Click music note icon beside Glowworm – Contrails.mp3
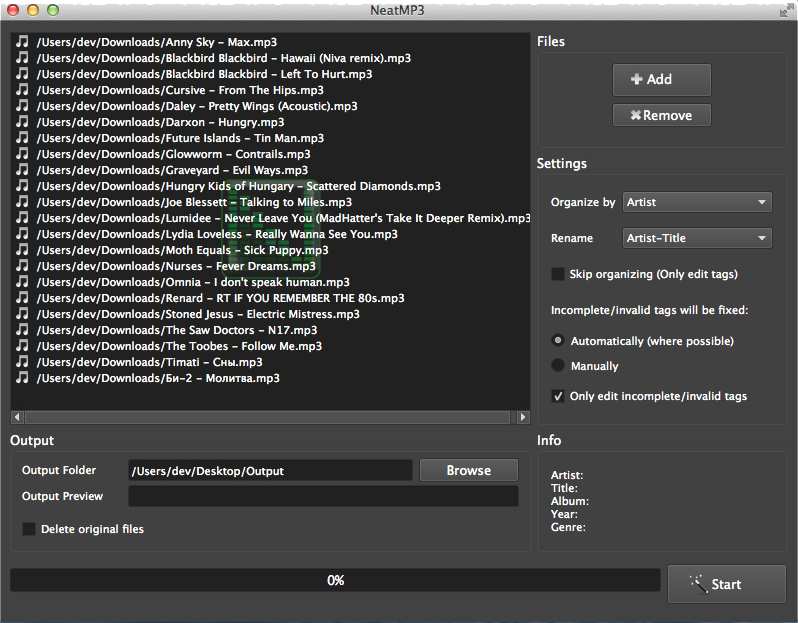798x623 pixels. 22,154
